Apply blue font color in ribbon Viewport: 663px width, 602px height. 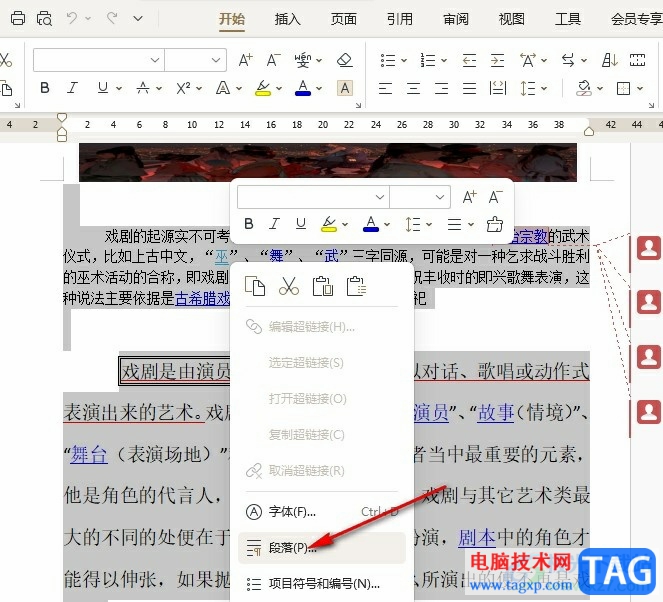(303, 88)
